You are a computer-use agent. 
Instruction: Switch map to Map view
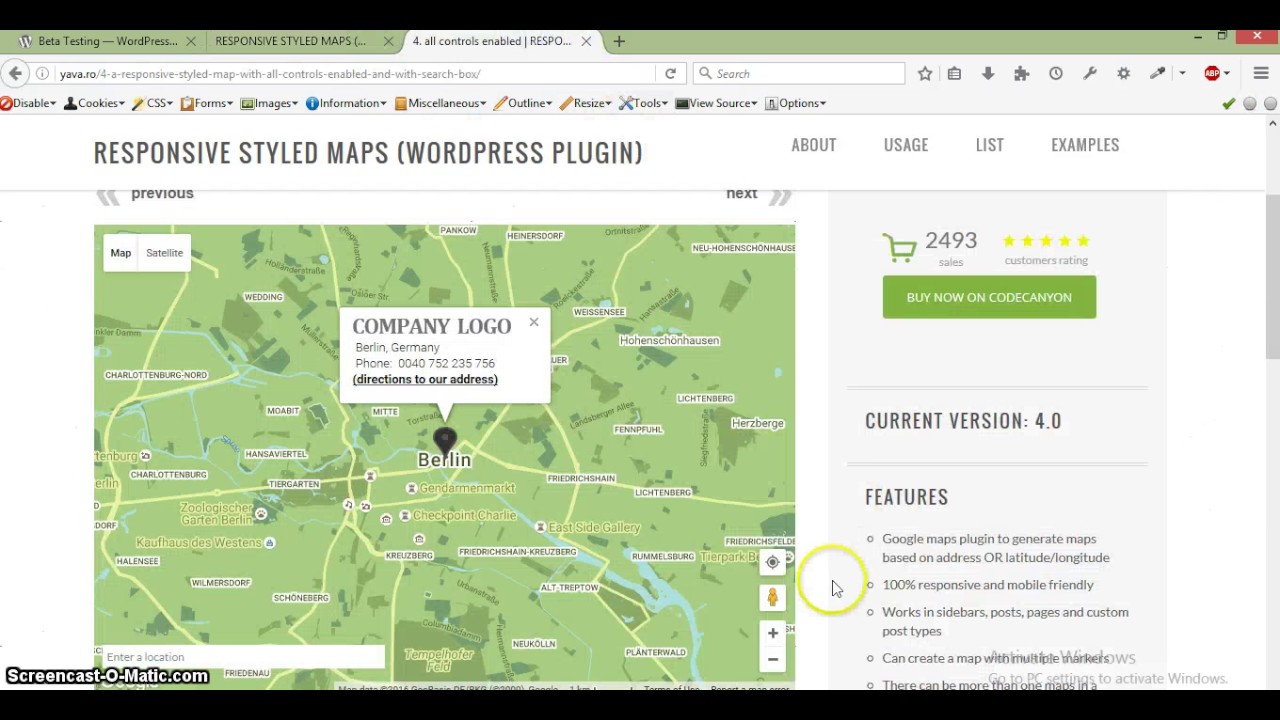121,253
